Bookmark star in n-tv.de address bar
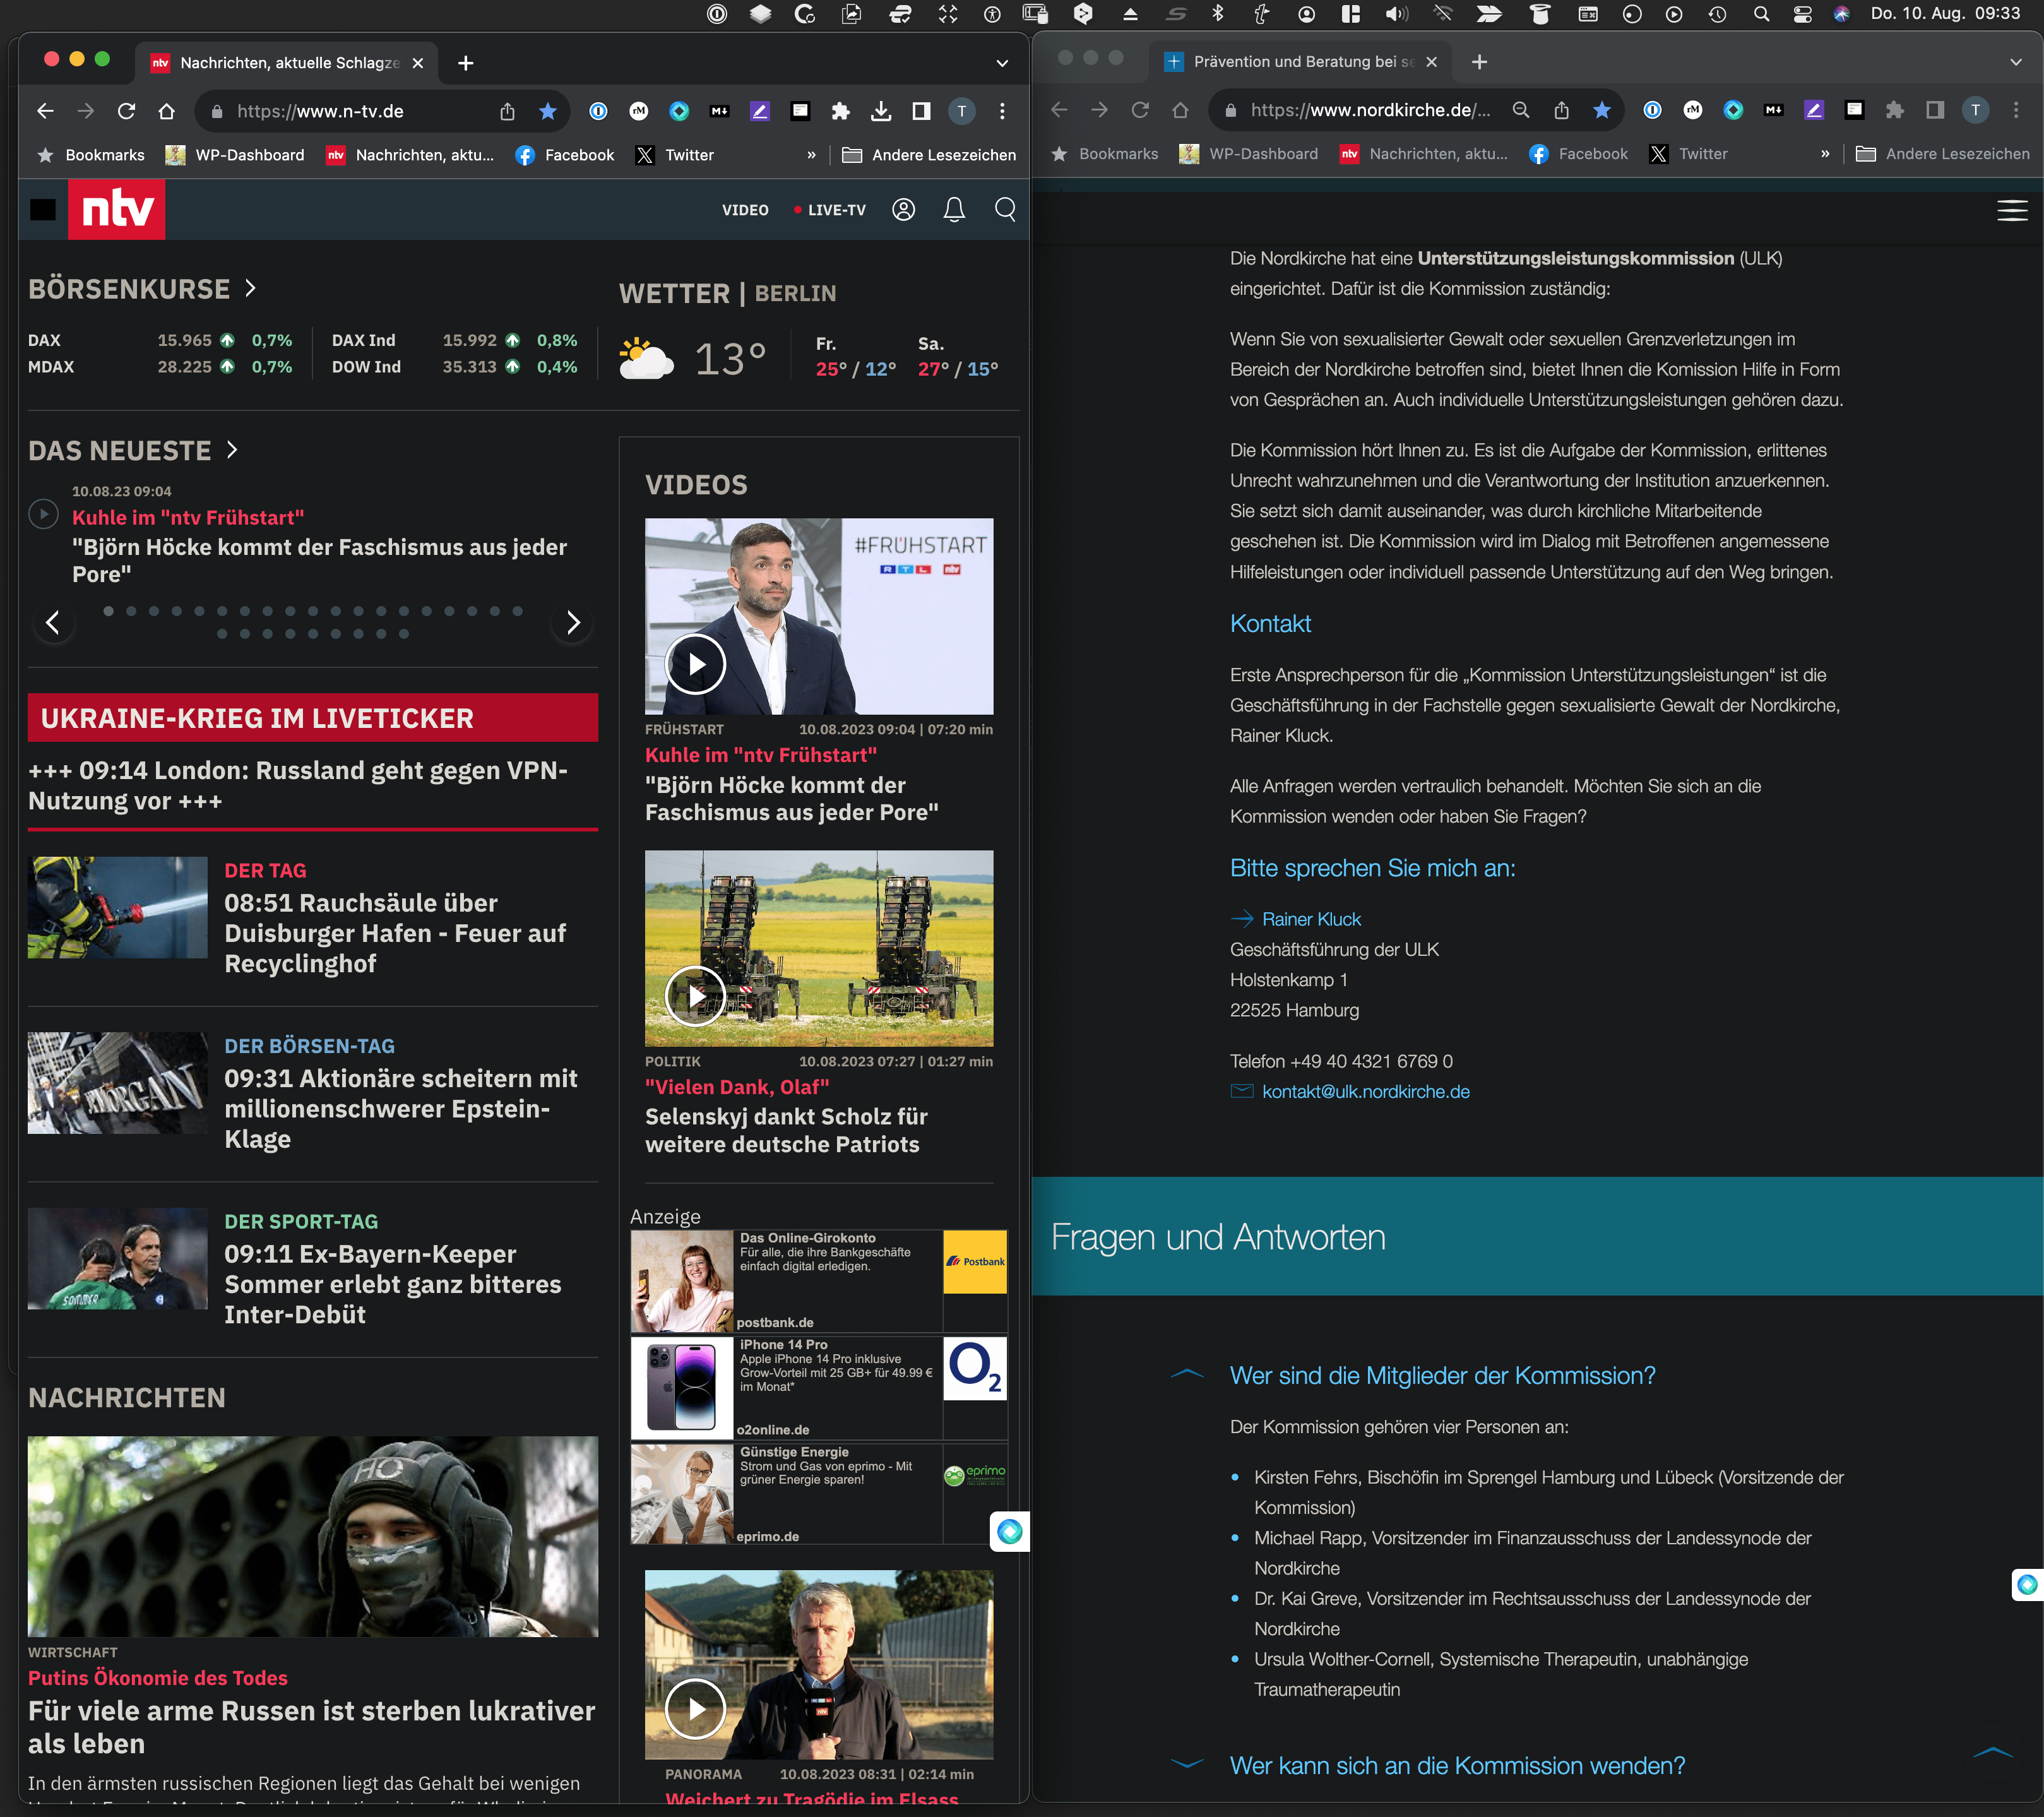 point(548,111)
